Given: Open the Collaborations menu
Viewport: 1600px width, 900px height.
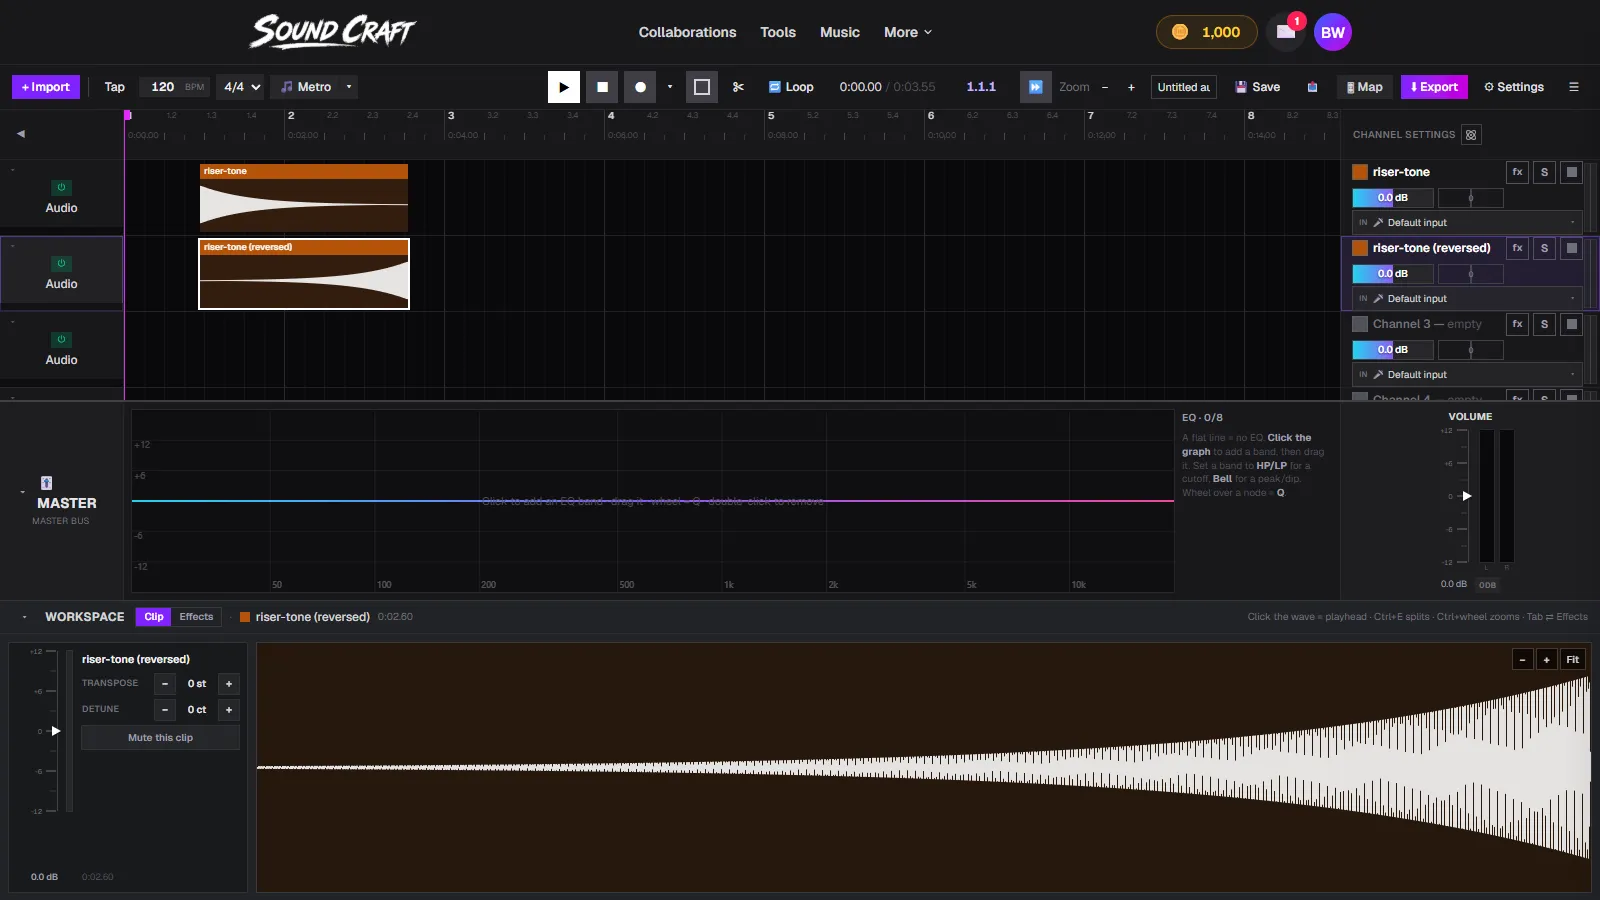Looking at the screenshot, I should (687, 32).
